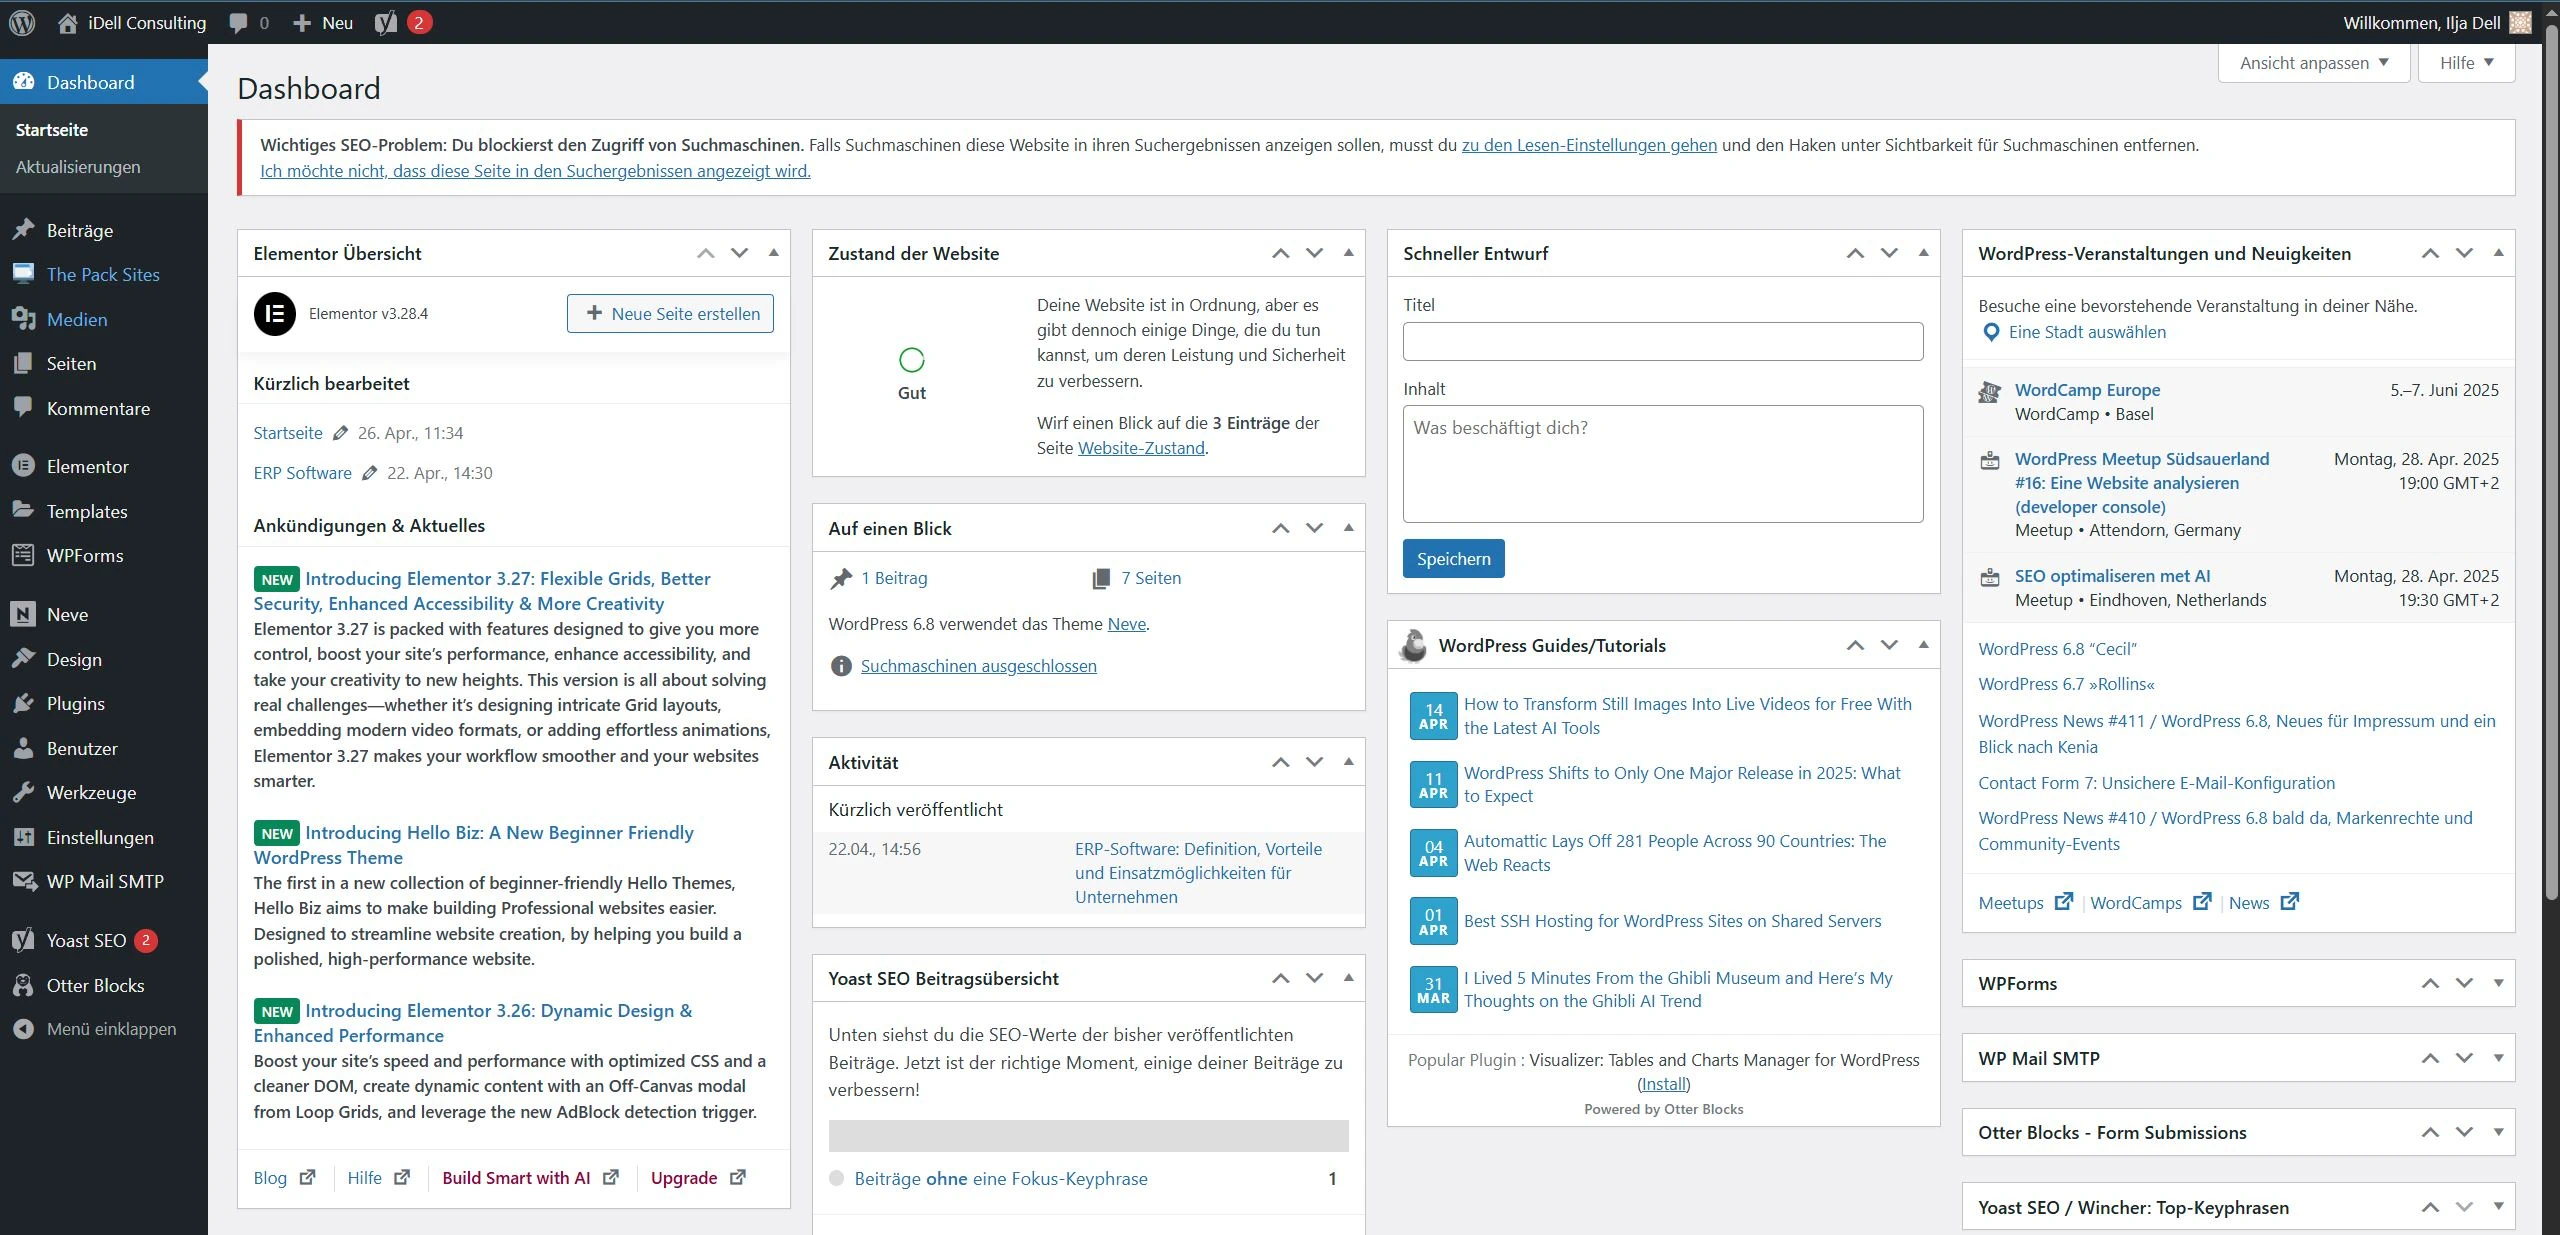The image size is (2560, 1235).
Task: Click the Beiträge pin icon in sidebar
Action: click(x=23, y=230)
